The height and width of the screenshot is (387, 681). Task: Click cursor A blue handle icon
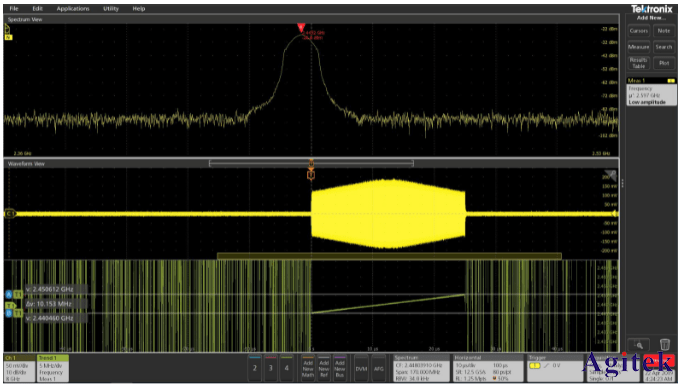(9, 294)
